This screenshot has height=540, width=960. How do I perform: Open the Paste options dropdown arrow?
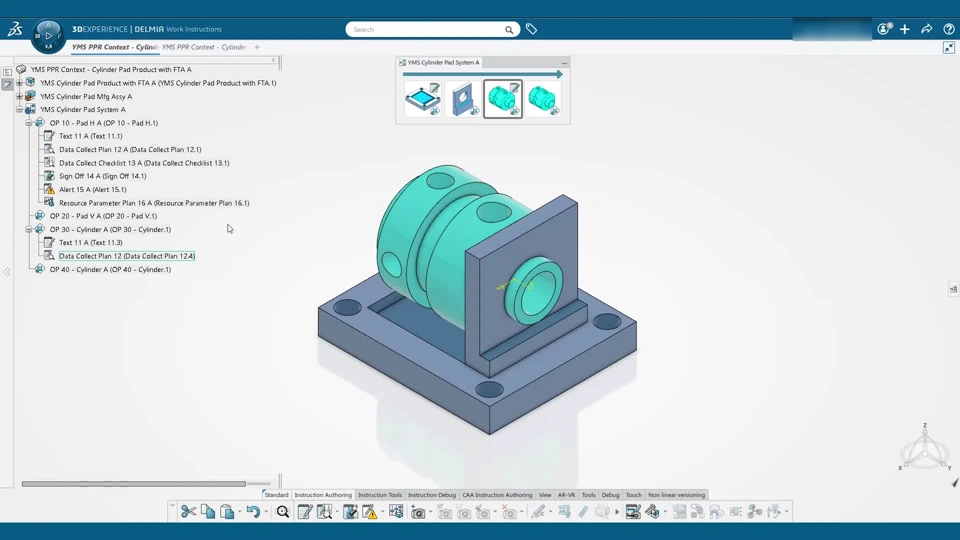pyautogui.click(x=239, y=512)
